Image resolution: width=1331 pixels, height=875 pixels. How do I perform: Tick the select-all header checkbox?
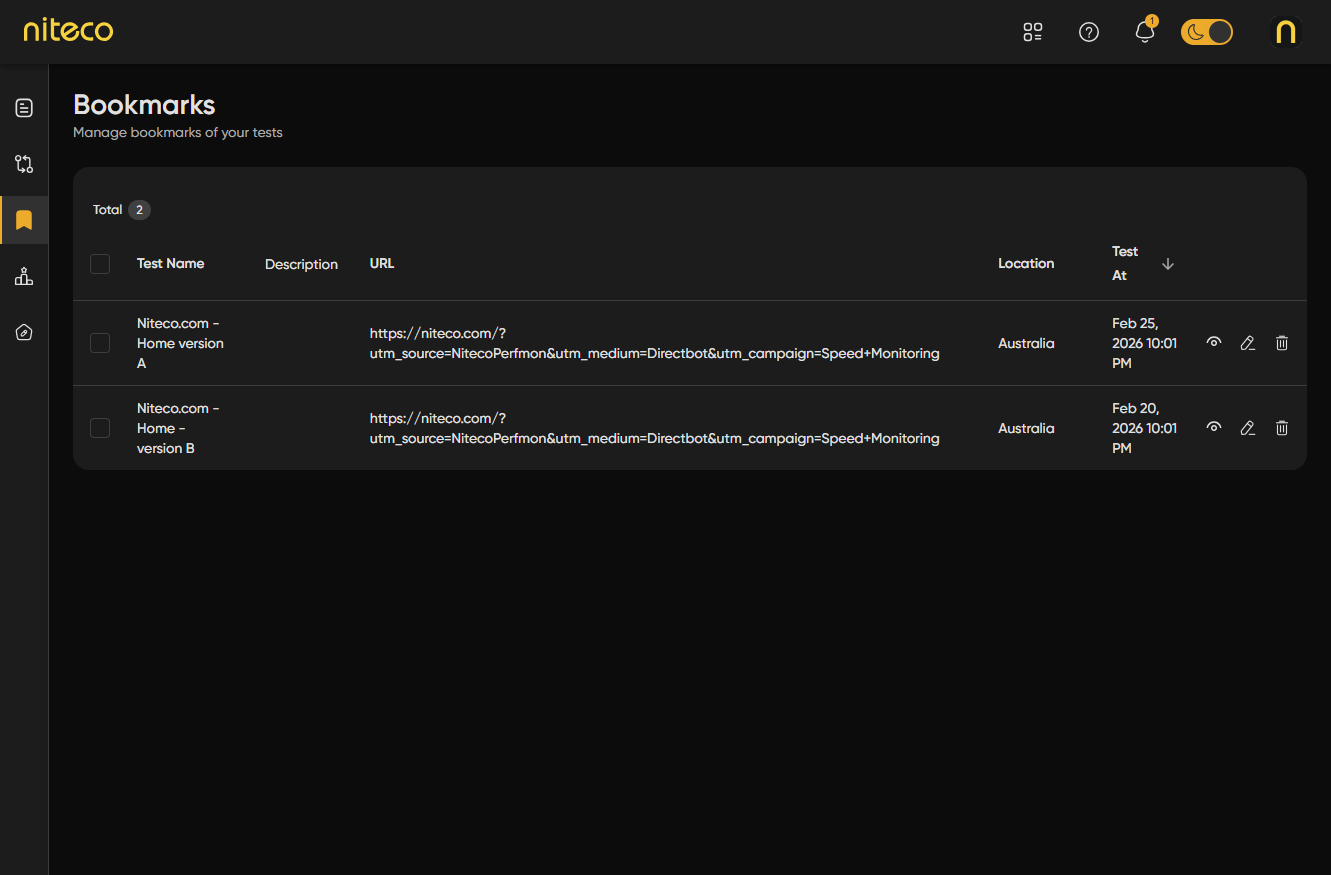coord(100,264)
